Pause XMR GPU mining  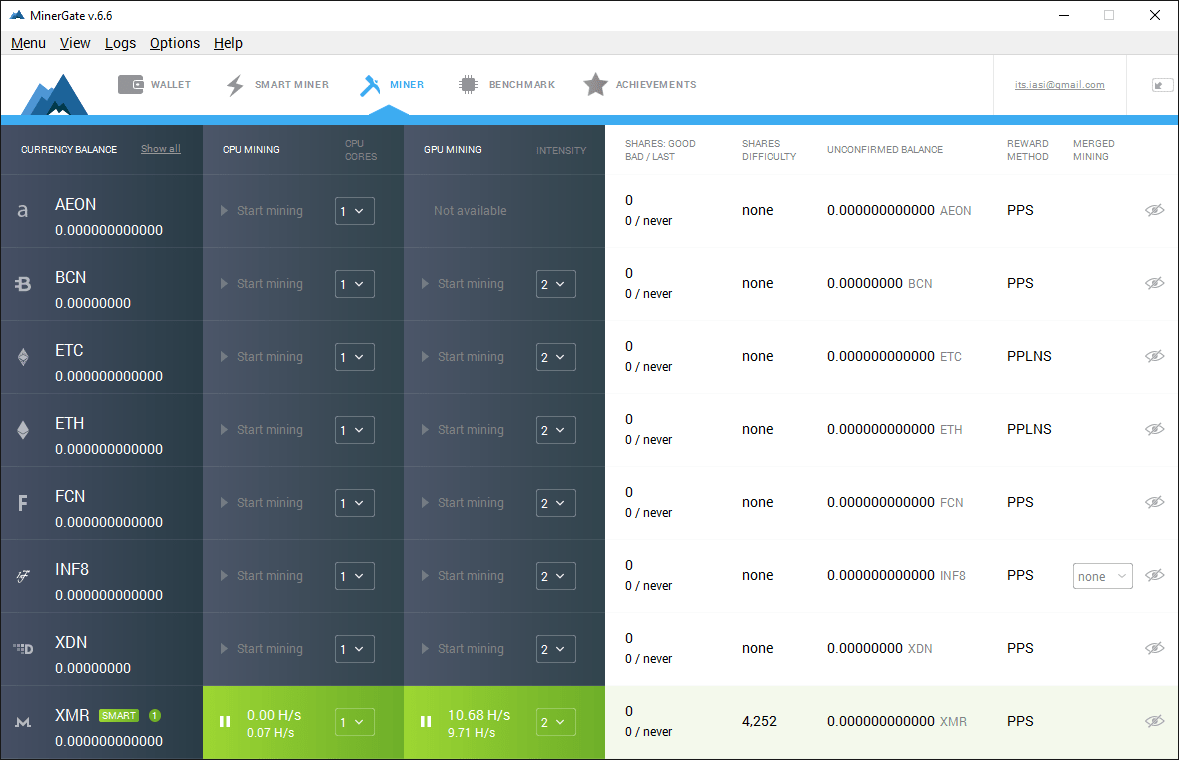click(426, 722)
